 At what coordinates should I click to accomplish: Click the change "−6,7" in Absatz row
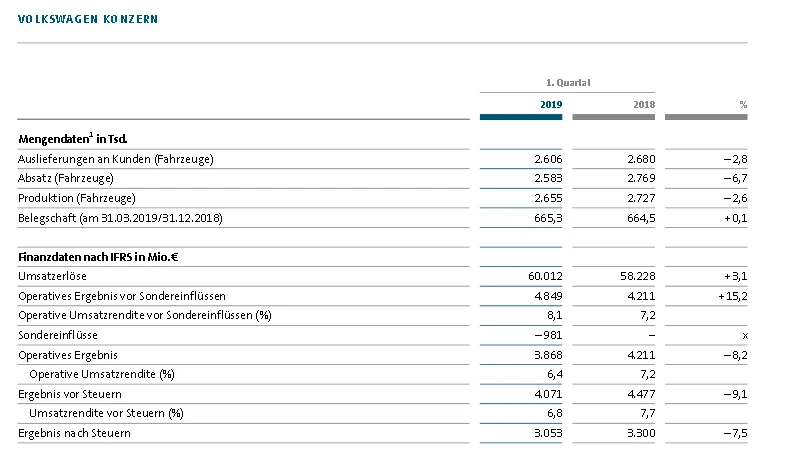pos(735,178)
